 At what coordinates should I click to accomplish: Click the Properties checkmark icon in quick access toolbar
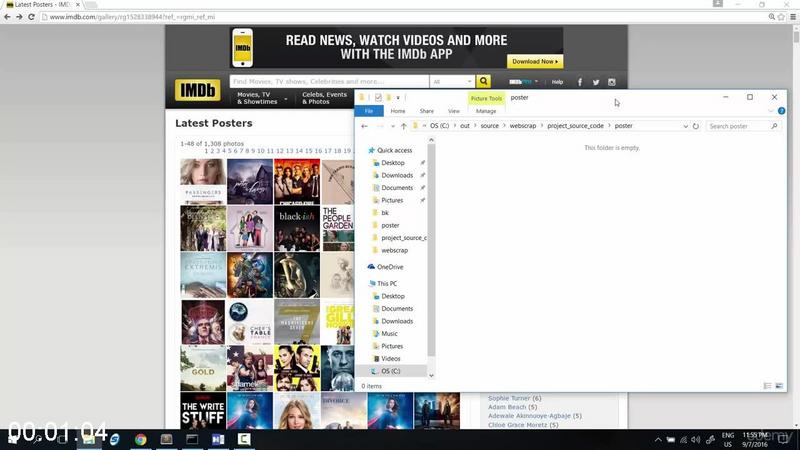(x=378, y=97)
